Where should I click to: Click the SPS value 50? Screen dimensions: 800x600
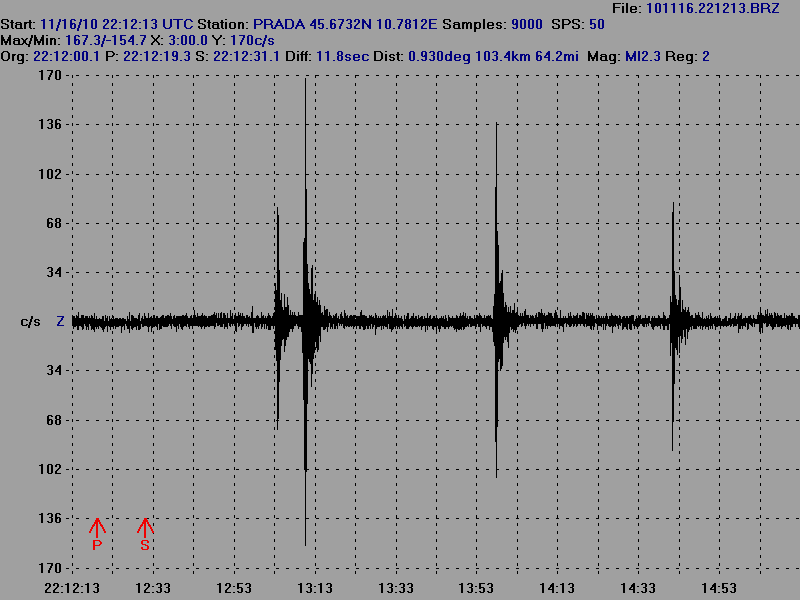[x=596, y=24]
